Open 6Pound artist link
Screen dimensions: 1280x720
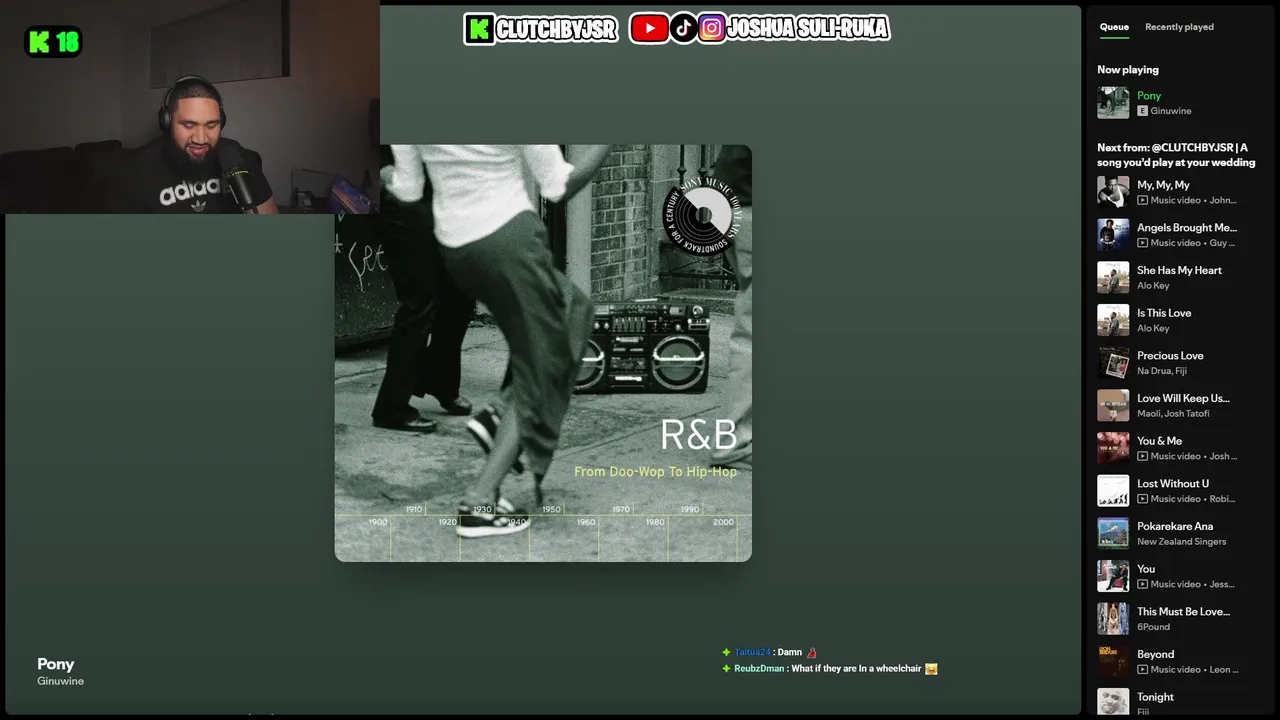click(x=1153, y=627)
